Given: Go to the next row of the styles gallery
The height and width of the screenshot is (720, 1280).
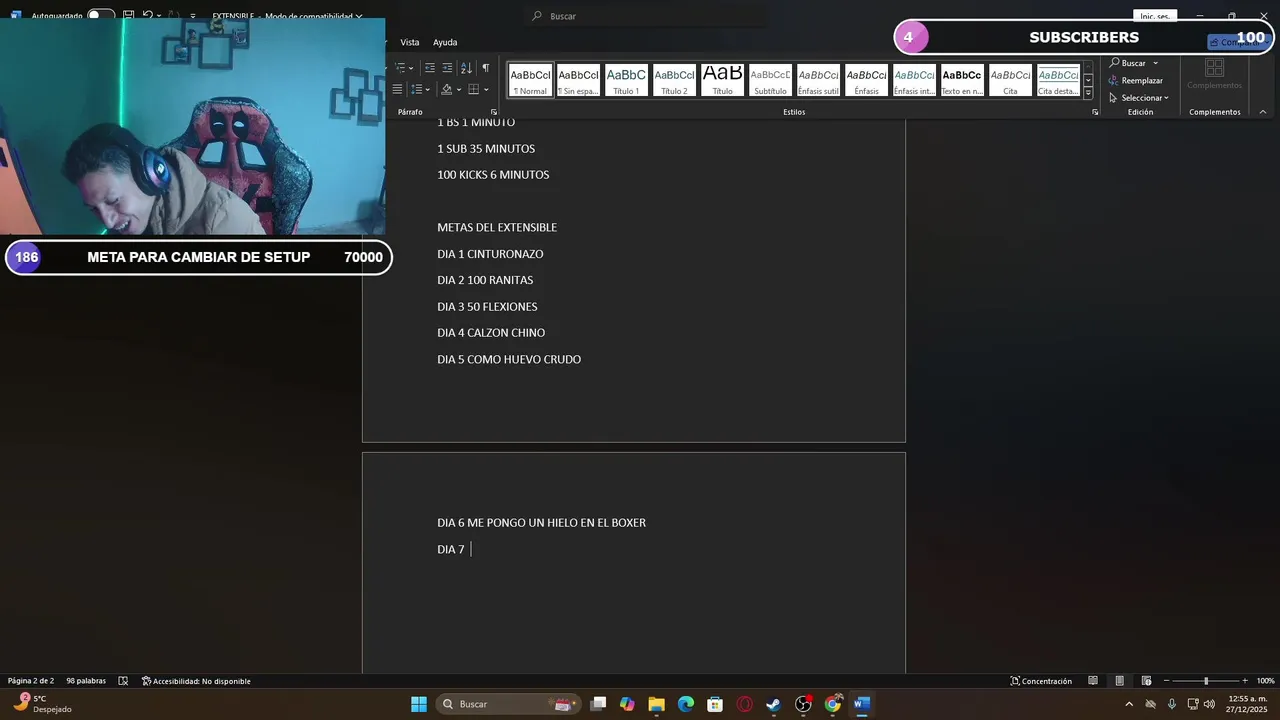Looking at the screenshot, I should tap(1088, 80).
